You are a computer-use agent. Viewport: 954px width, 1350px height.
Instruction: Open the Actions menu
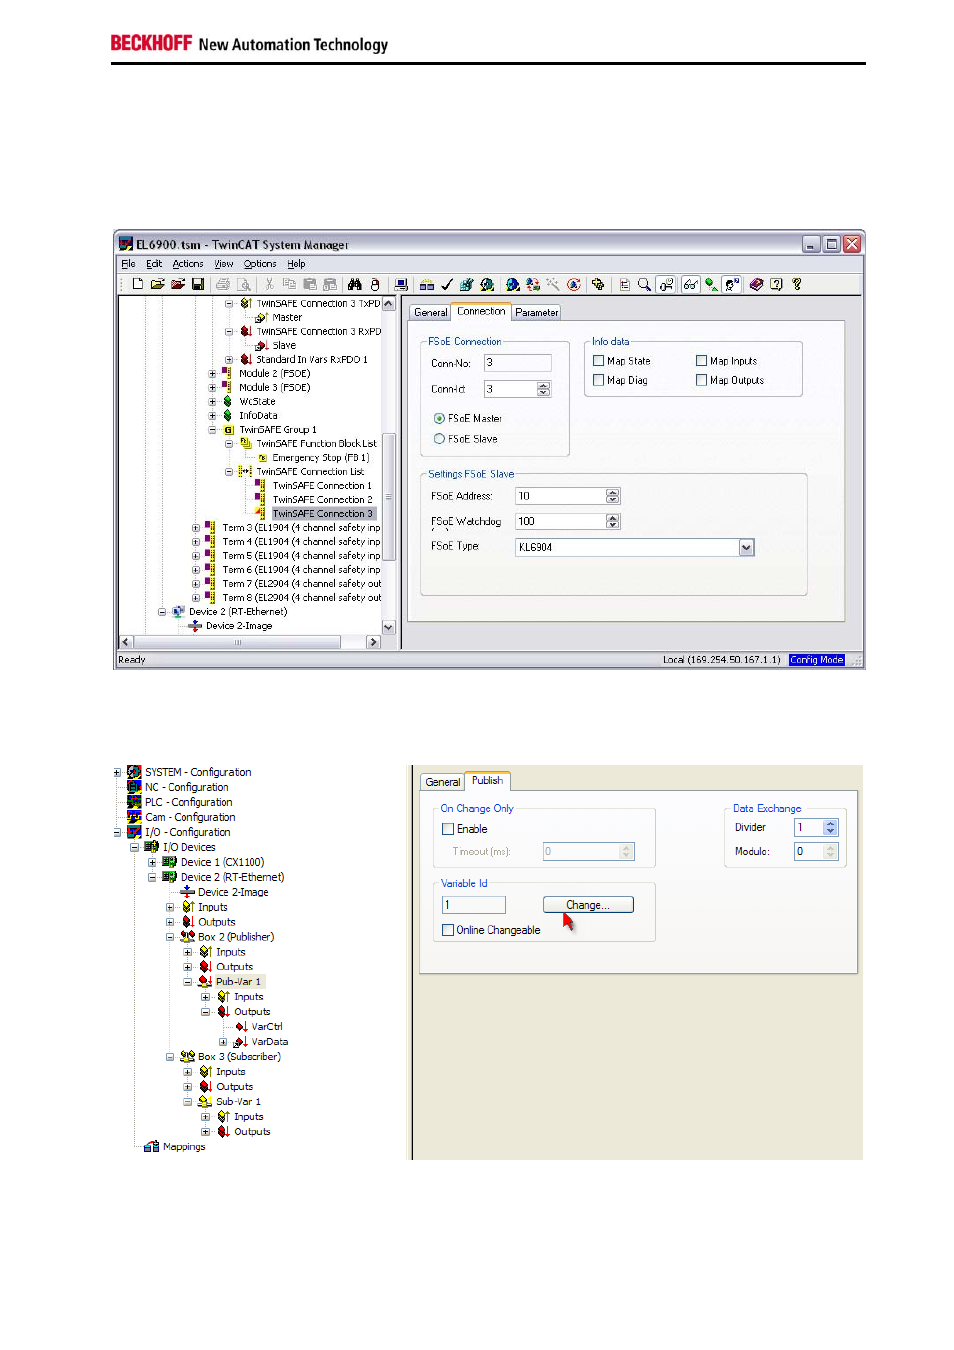(188, 264)
